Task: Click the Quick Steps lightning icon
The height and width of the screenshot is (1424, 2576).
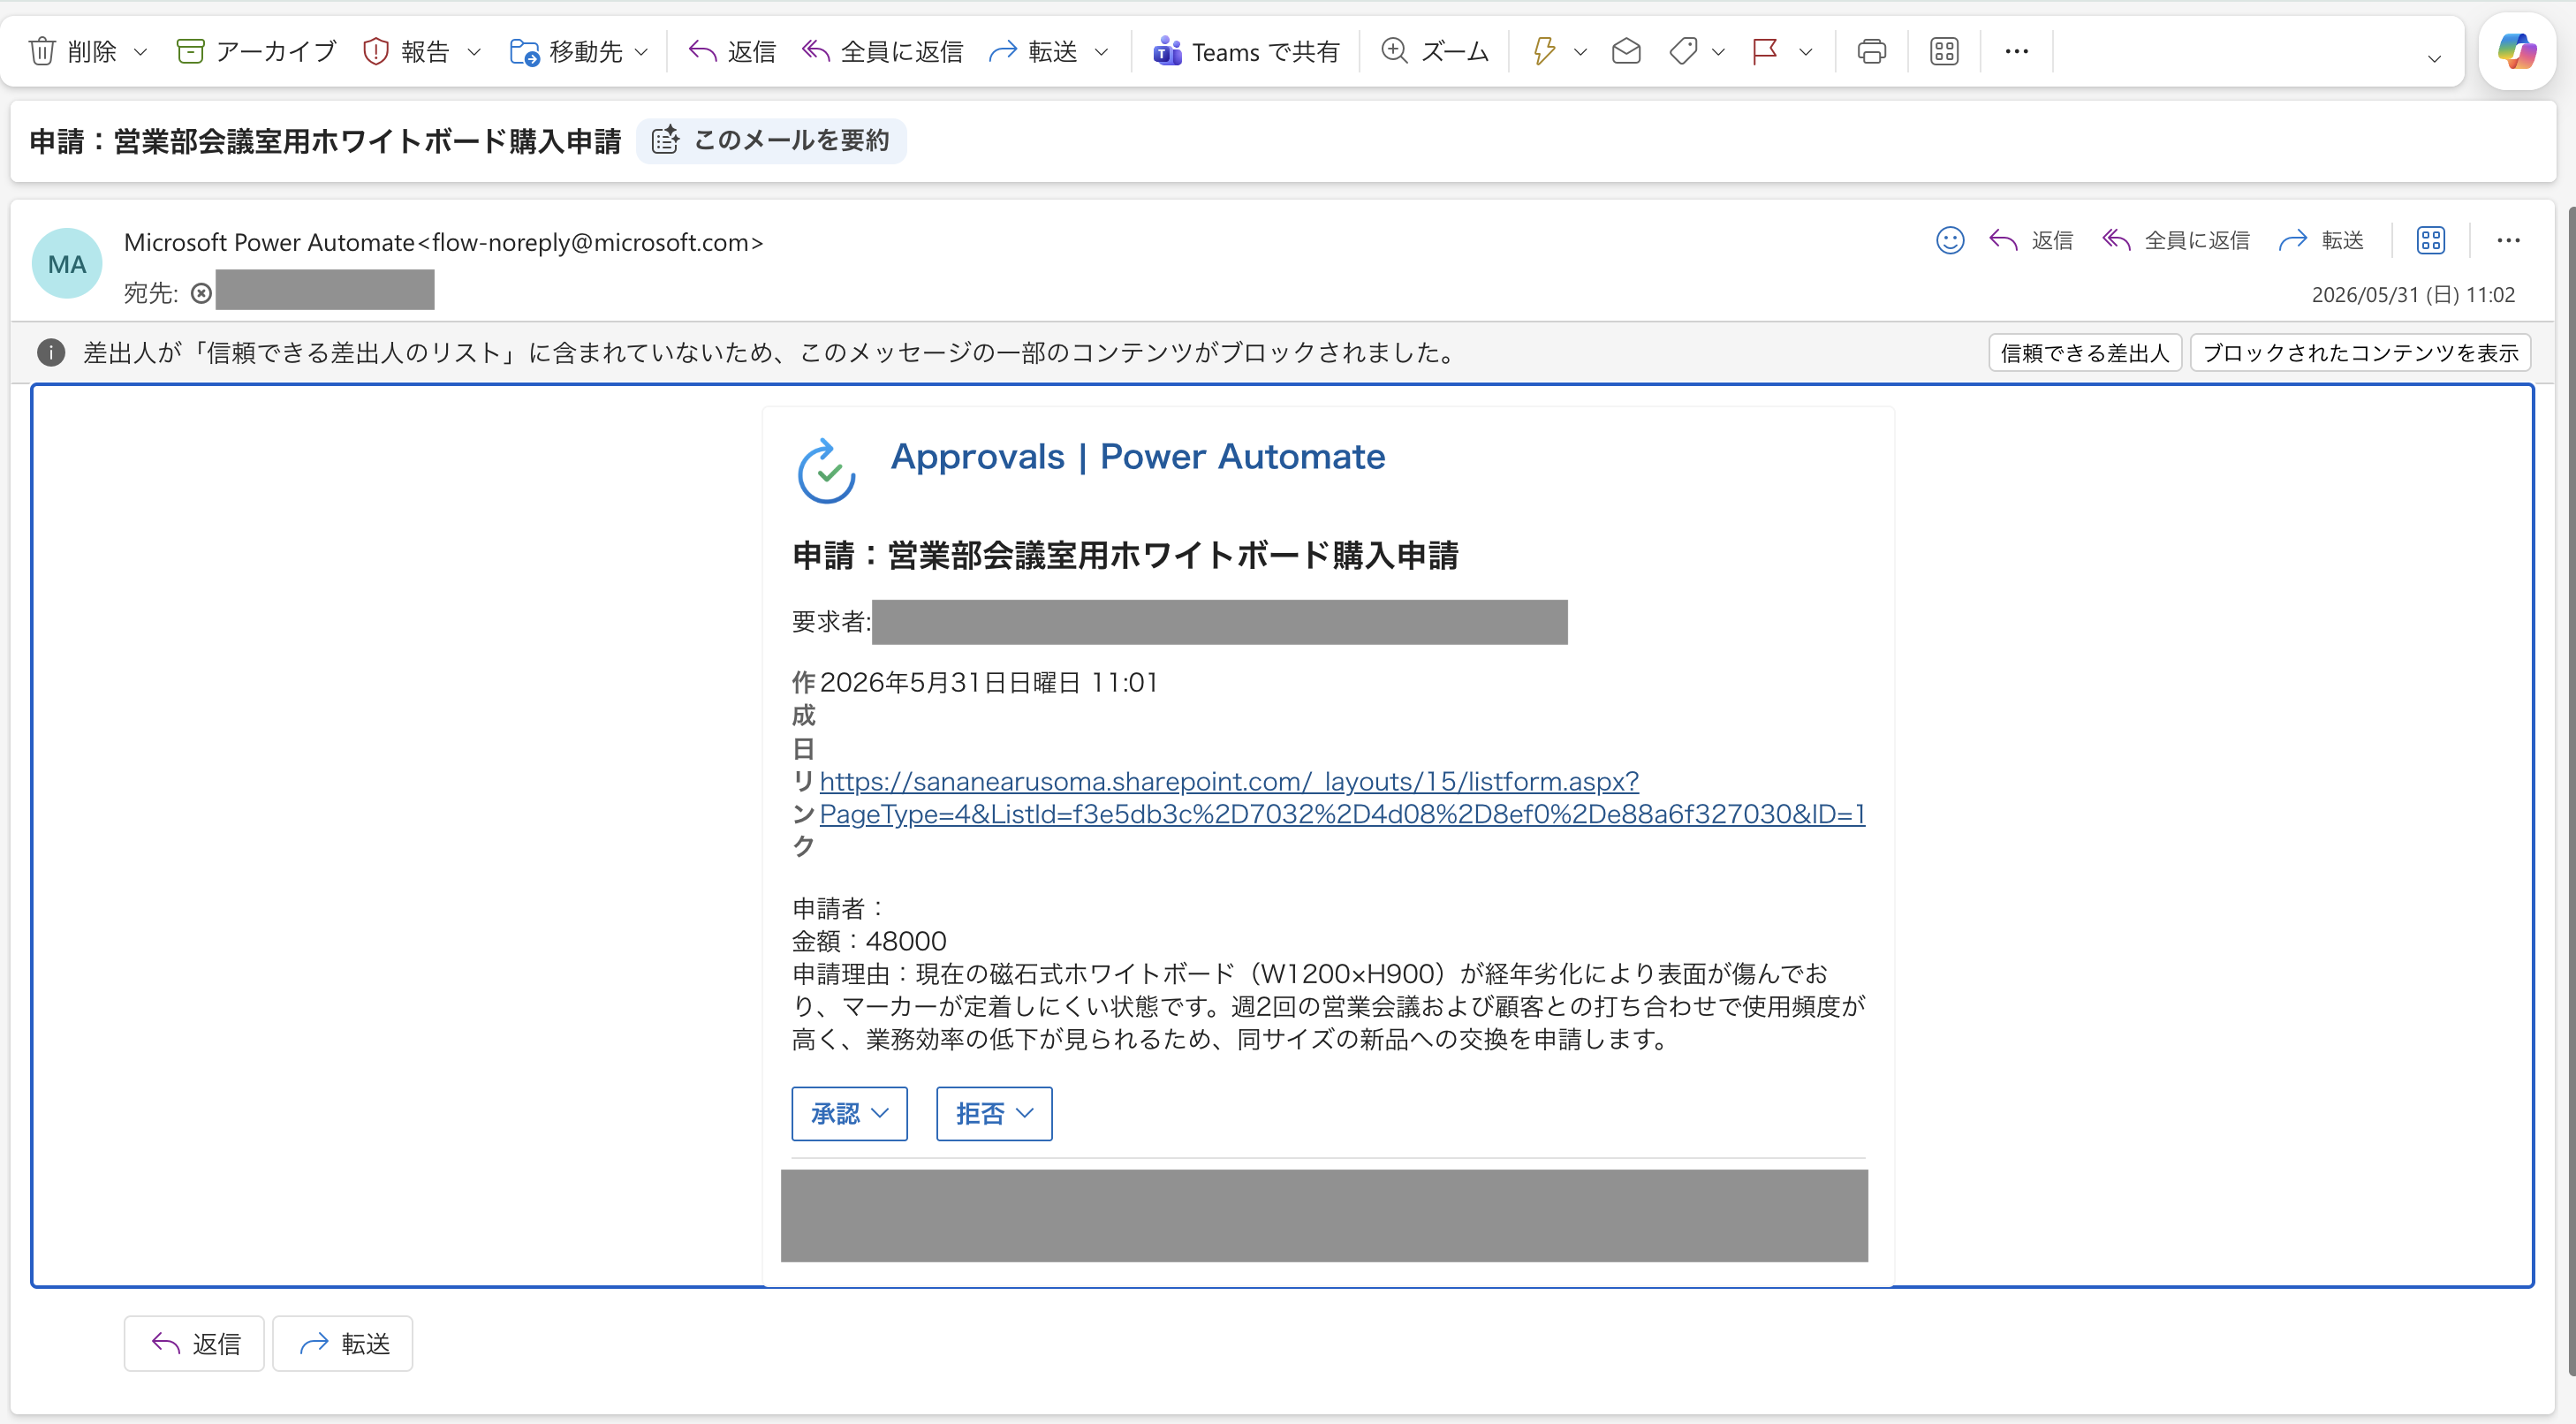Action: pyautogui.click(x=1544, y=51)
